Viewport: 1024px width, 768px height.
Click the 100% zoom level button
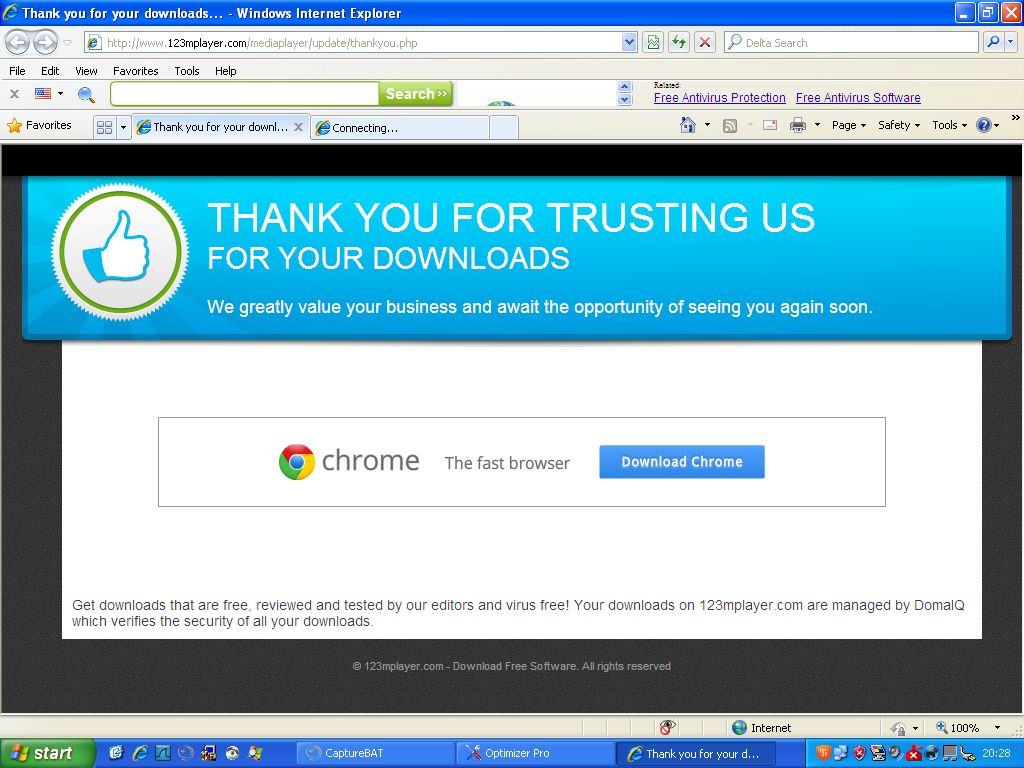(x=958, y=728)
